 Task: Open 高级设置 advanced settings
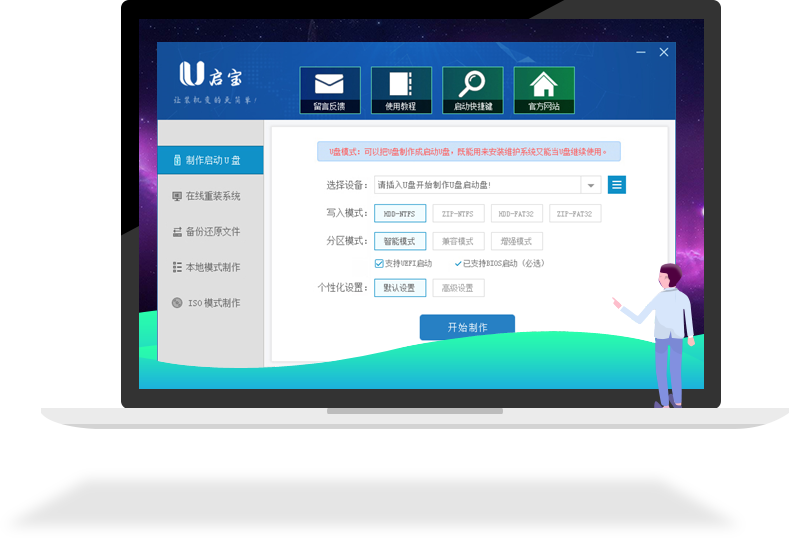pos(458,288)
